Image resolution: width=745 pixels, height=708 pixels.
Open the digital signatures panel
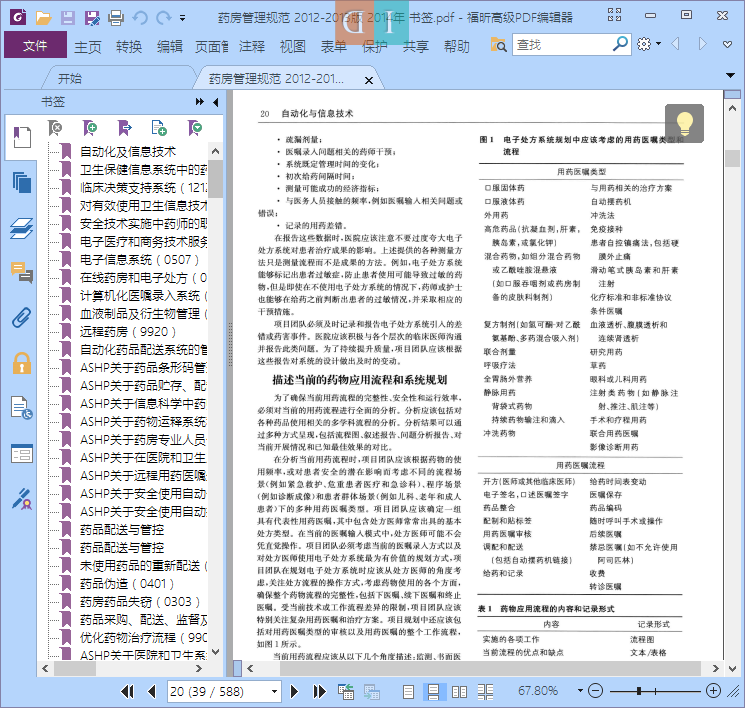click(21, 499)
